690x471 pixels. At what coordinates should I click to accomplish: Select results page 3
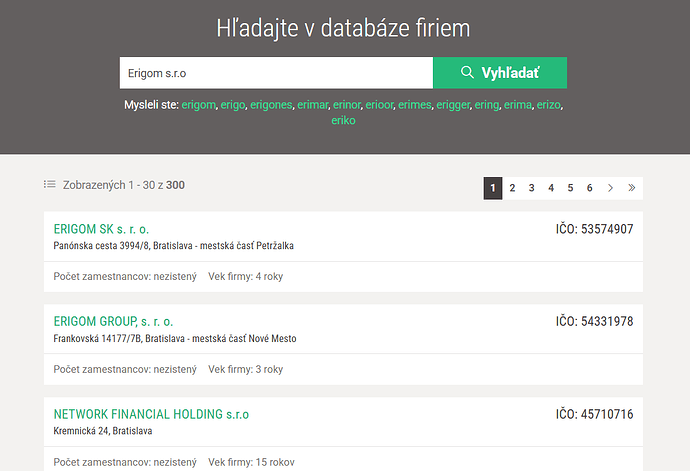pos(532,188)
